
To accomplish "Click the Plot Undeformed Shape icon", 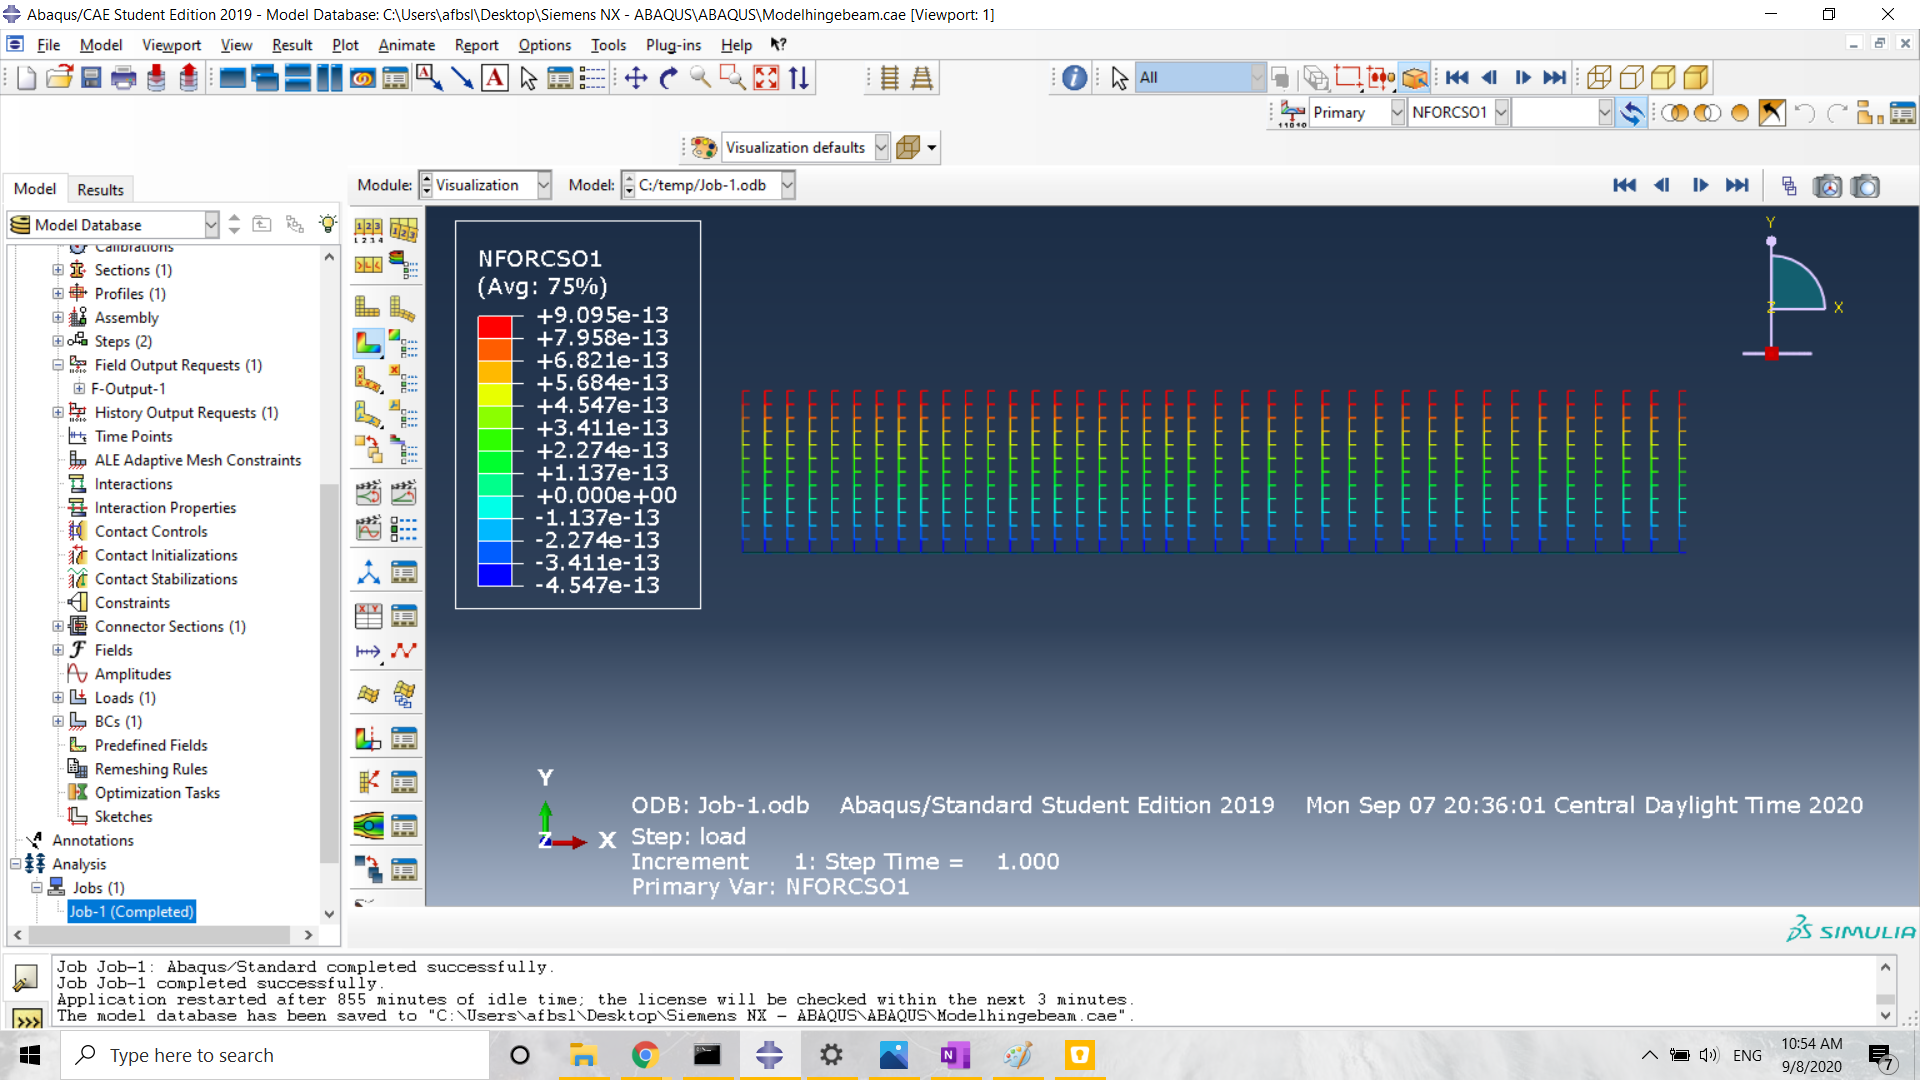I will click(x=368, y=308).
